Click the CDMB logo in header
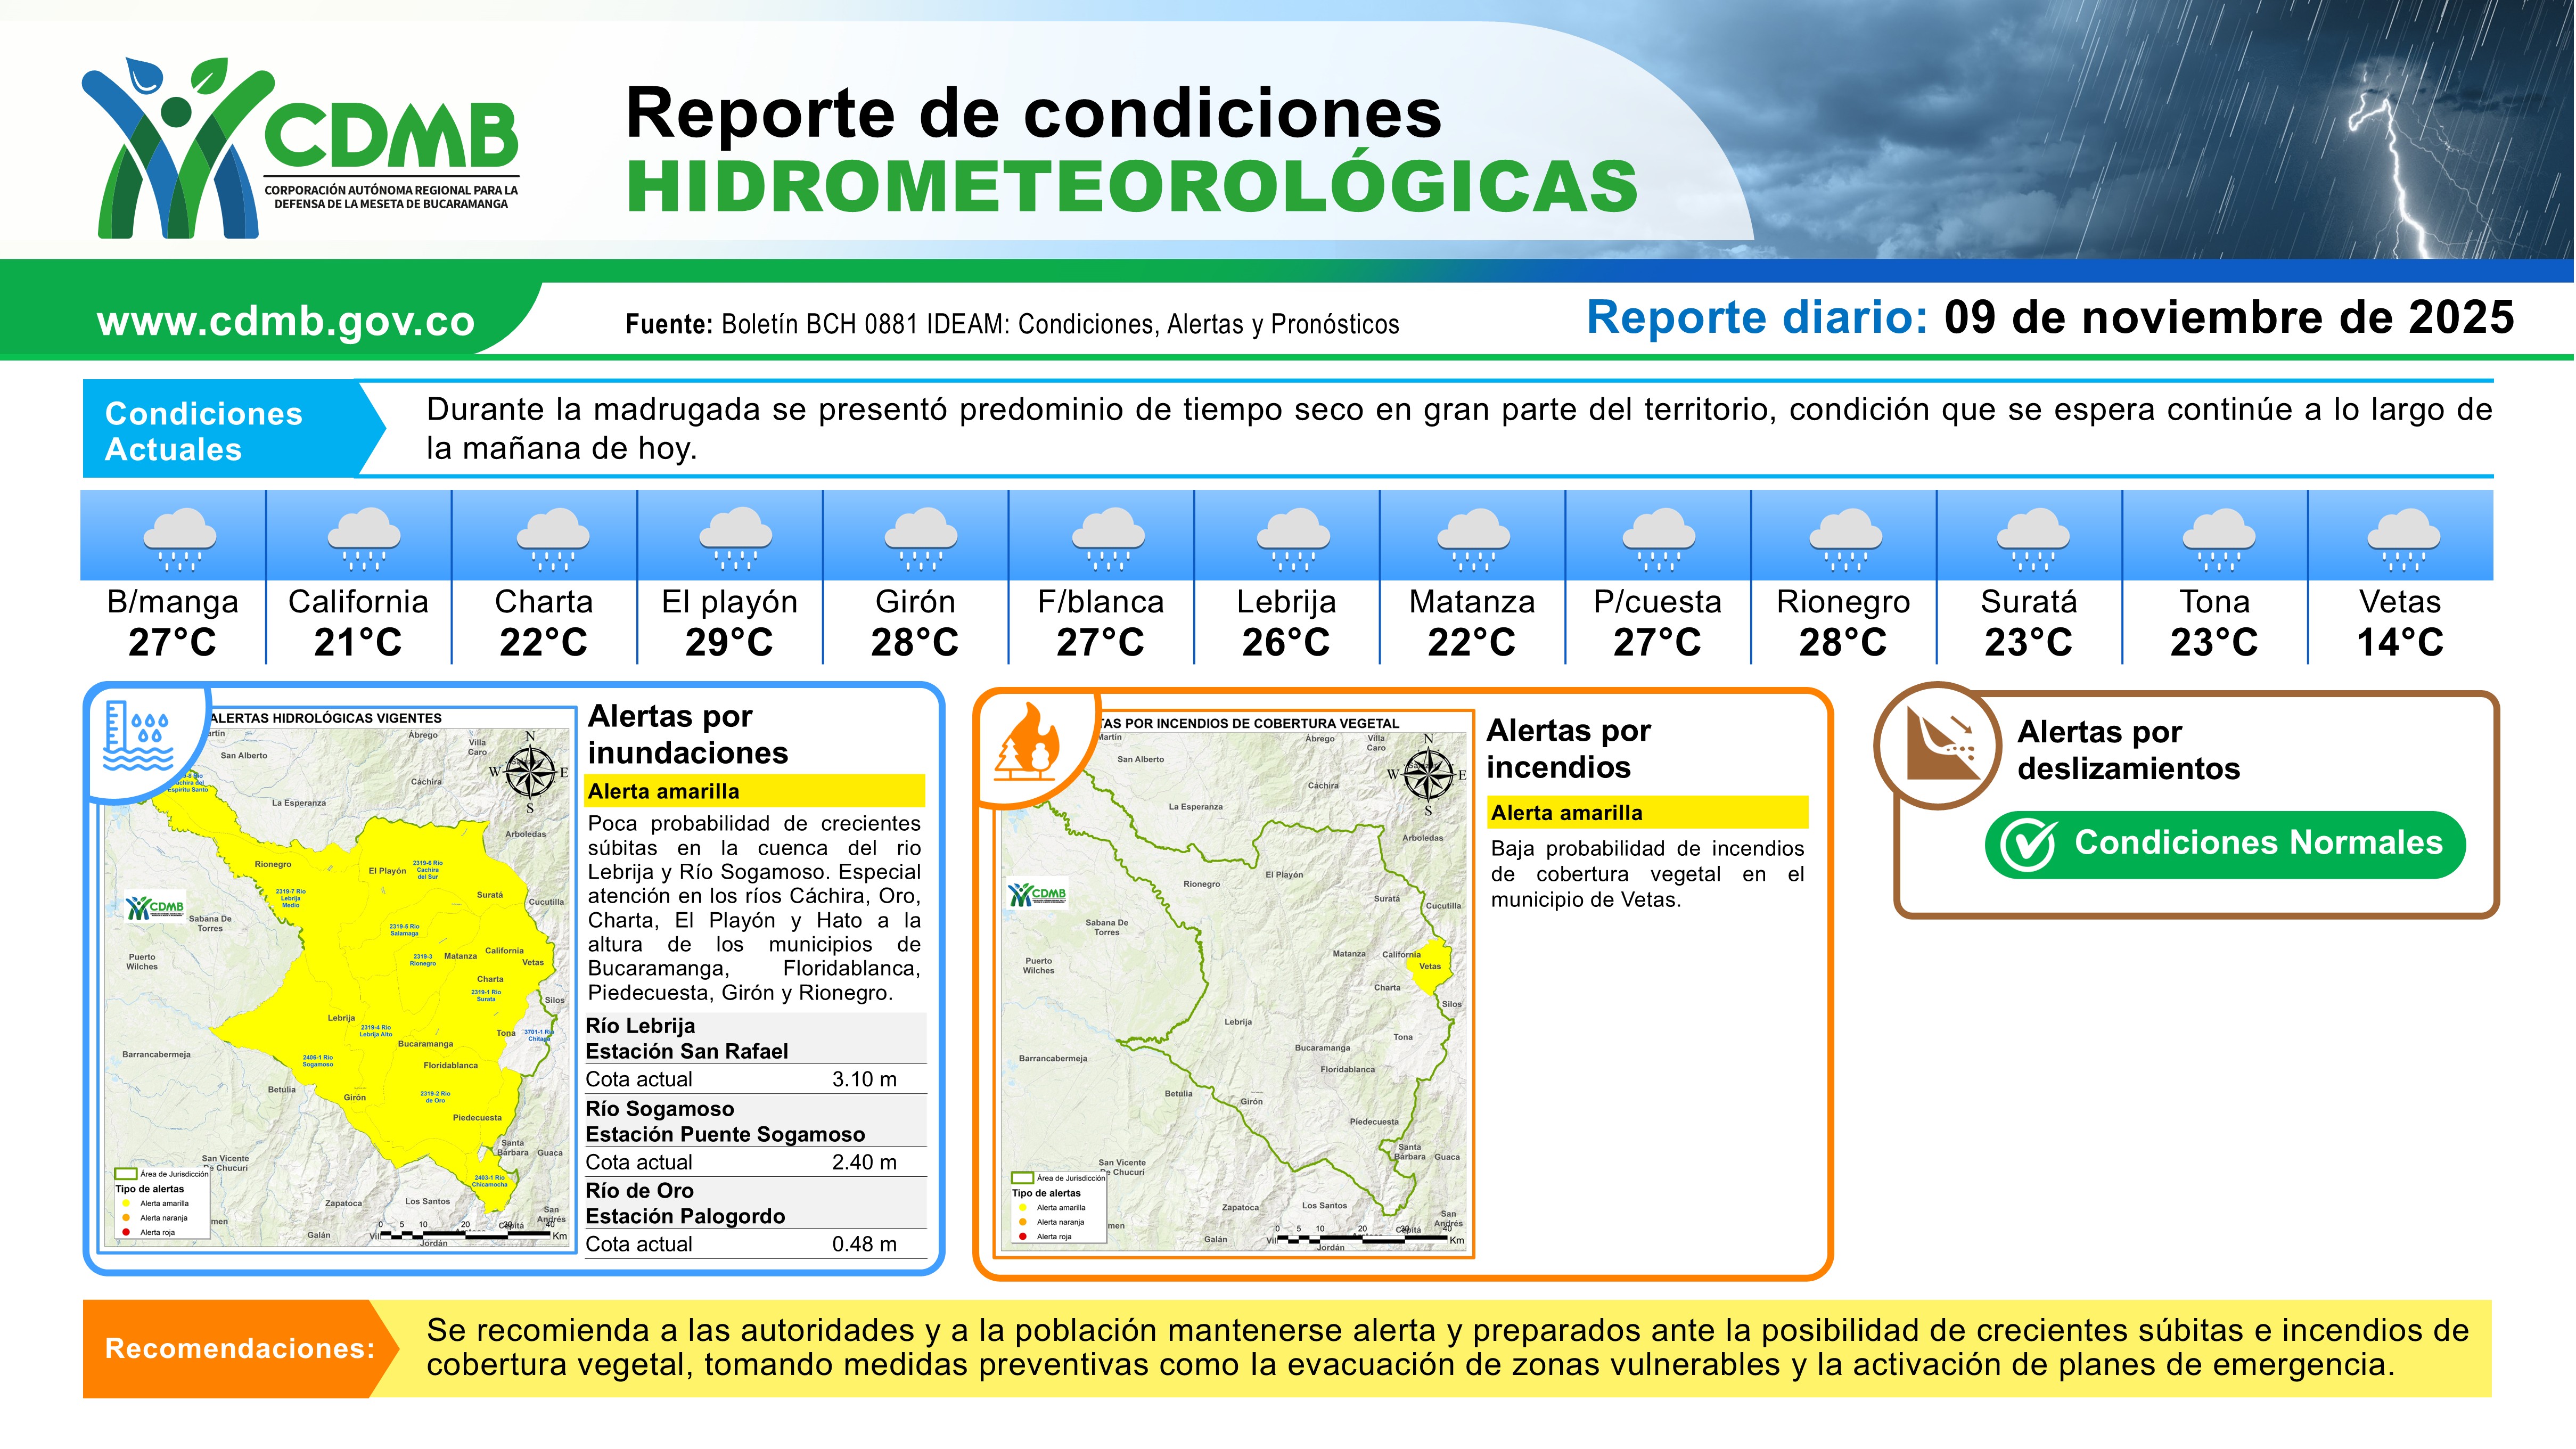This screenshot has height=1449, width=2576. [x=300, y=148]
